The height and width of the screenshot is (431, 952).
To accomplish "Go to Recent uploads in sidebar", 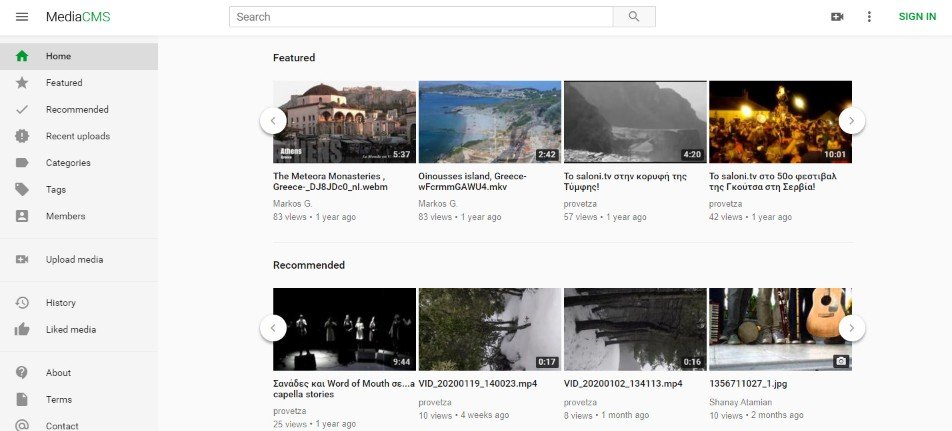I will (79, 137).
